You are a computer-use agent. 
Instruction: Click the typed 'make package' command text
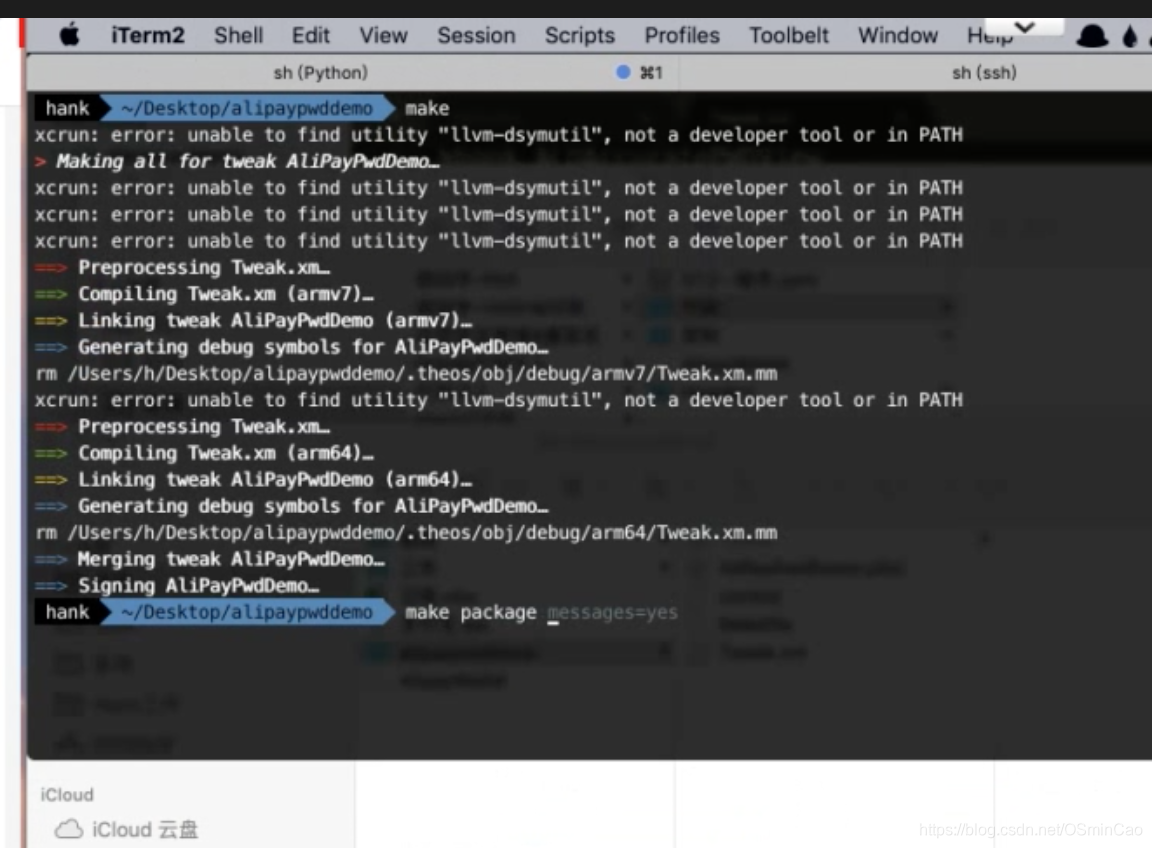click(470, 613)
